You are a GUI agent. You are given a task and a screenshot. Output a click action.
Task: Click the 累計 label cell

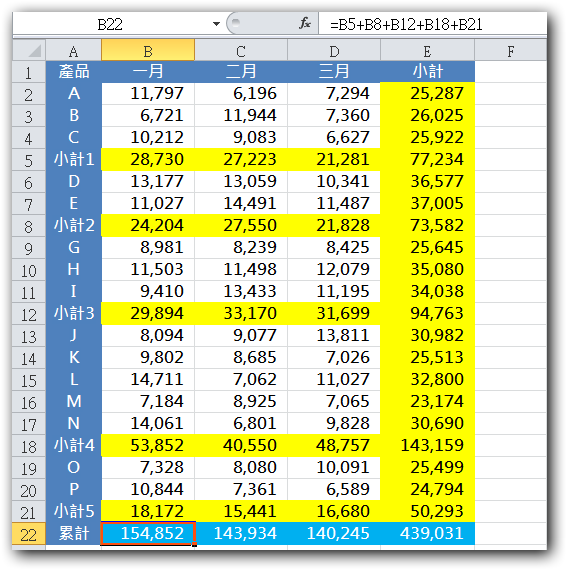[73, 534]
